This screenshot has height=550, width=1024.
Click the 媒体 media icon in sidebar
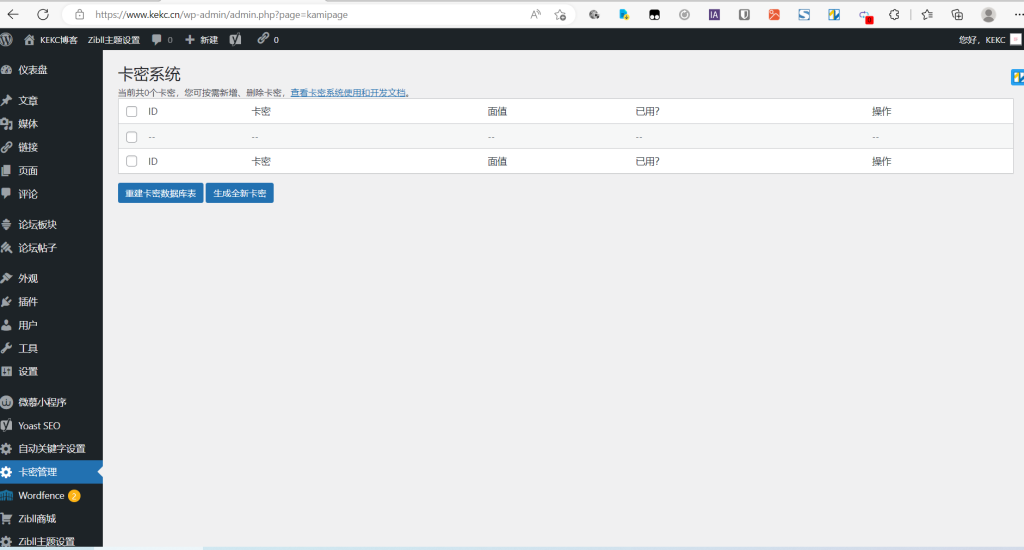7,123
